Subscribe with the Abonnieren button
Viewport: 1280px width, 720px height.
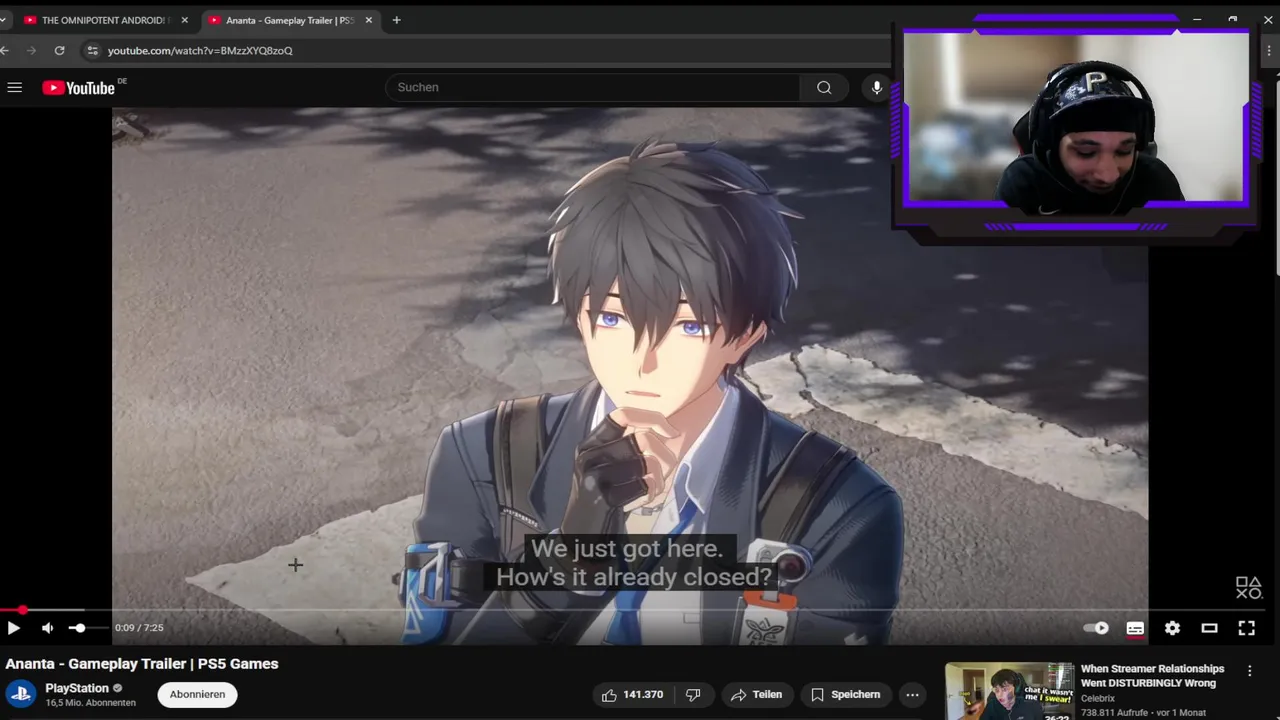click(x=197, y=694)
